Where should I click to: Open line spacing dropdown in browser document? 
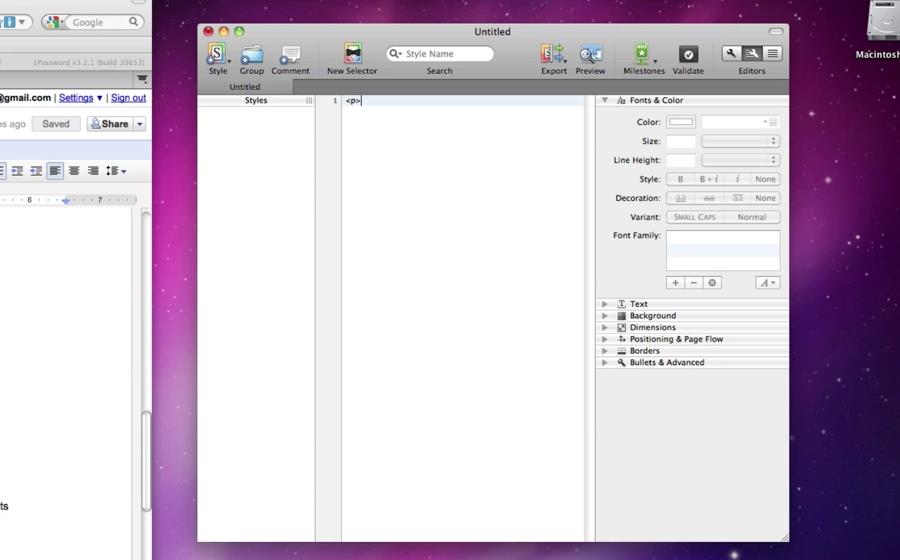[116, 171]
